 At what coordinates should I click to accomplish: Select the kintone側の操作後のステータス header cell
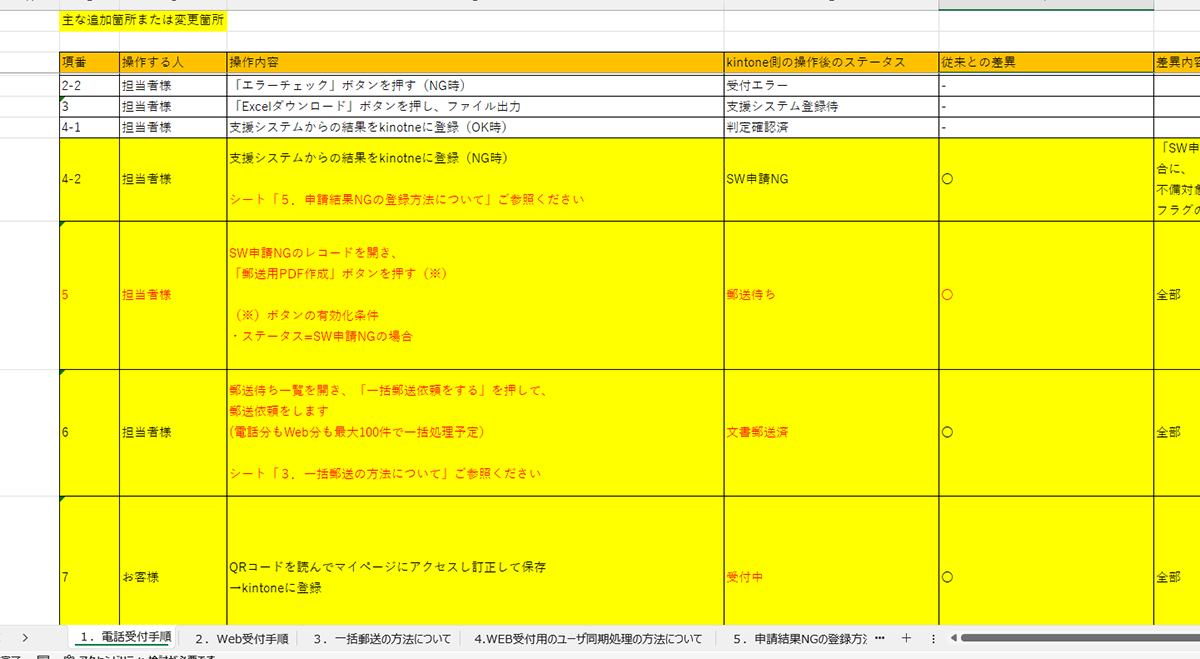point(830,62)
